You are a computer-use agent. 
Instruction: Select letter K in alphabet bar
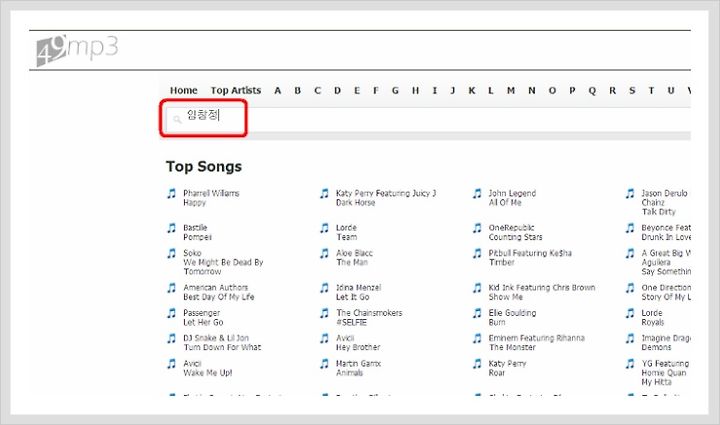pos(472,90)
